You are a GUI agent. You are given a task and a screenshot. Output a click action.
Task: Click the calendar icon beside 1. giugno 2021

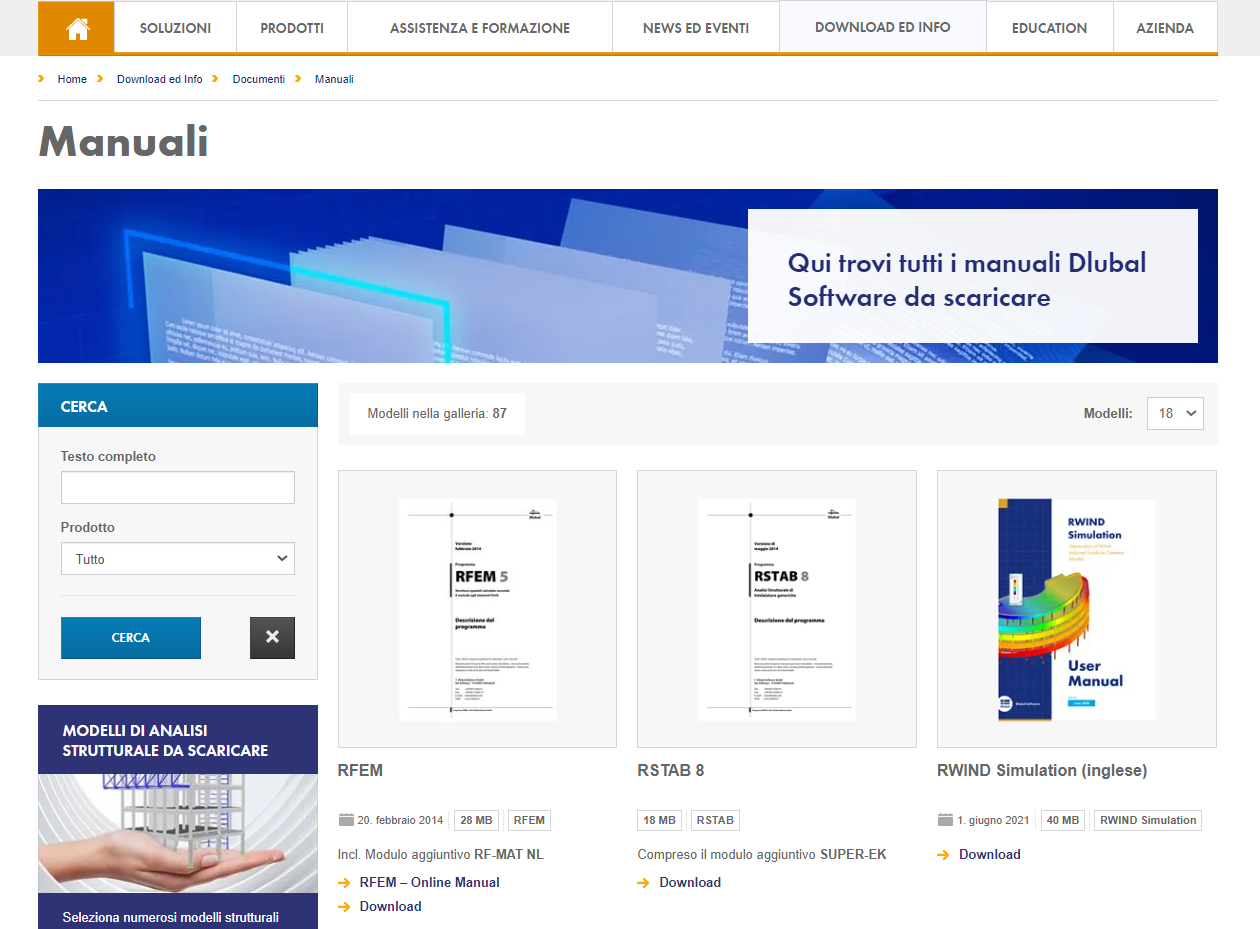point(944,819)
